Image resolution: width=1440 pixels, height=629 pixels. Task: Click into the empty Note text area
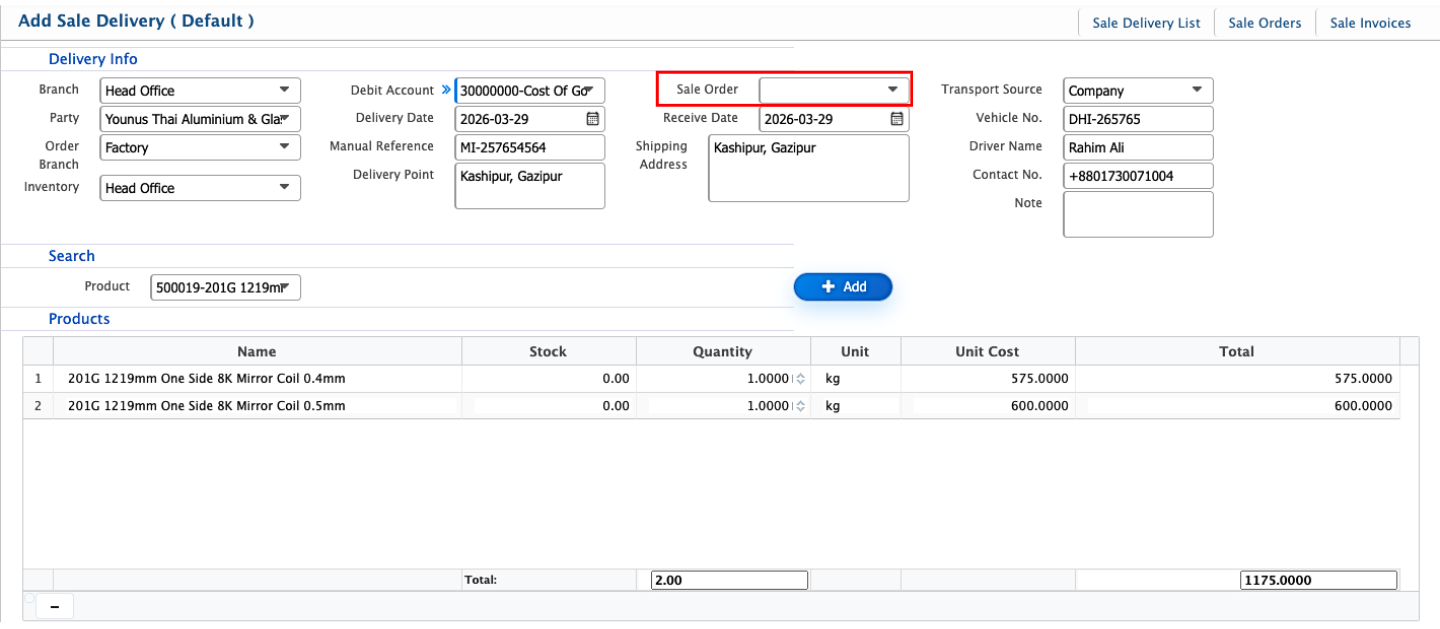pos(1137,214)
